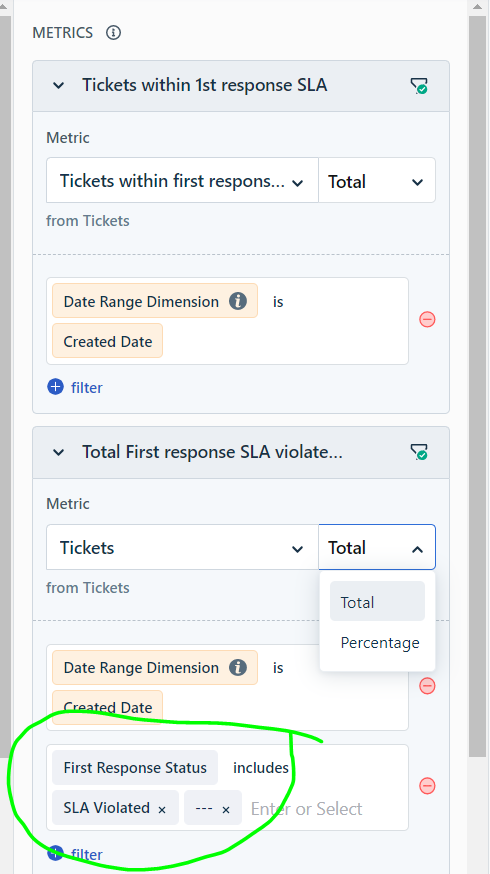490x874 pixels.
Task: Remove the First Response Status filter row
Action: point(427,786)
